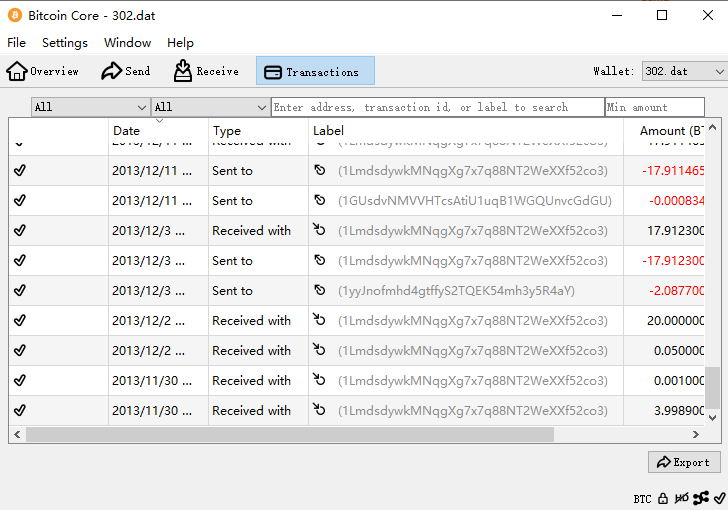Open the Help menu
The height and width of the screenshot is (510, 728).
[x=180, y=43]
